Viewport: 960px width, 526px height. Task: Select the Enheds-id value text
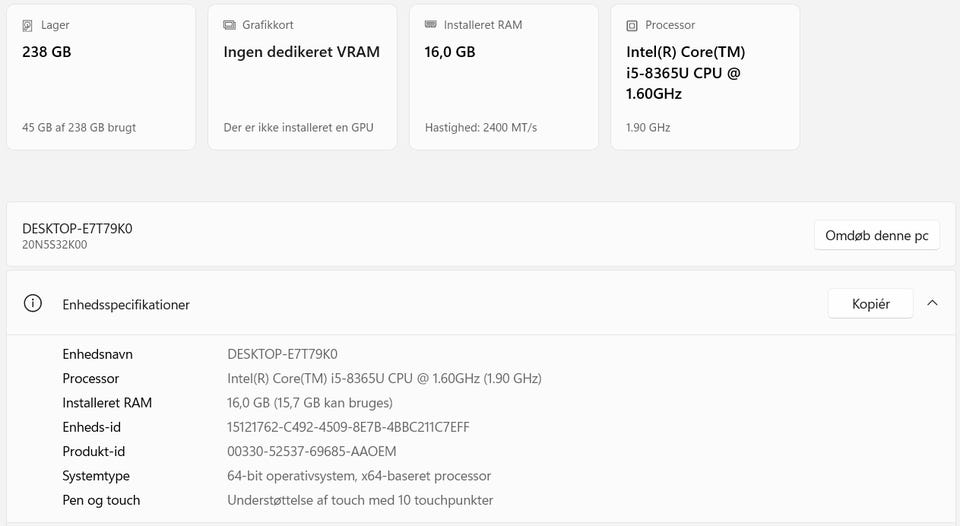[348, 427]
